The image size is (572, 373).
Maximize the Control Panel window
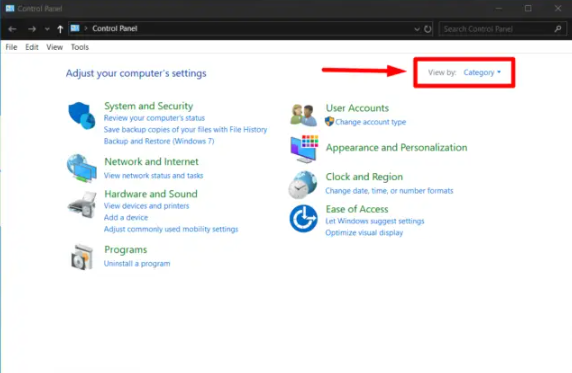pos(528,8)
